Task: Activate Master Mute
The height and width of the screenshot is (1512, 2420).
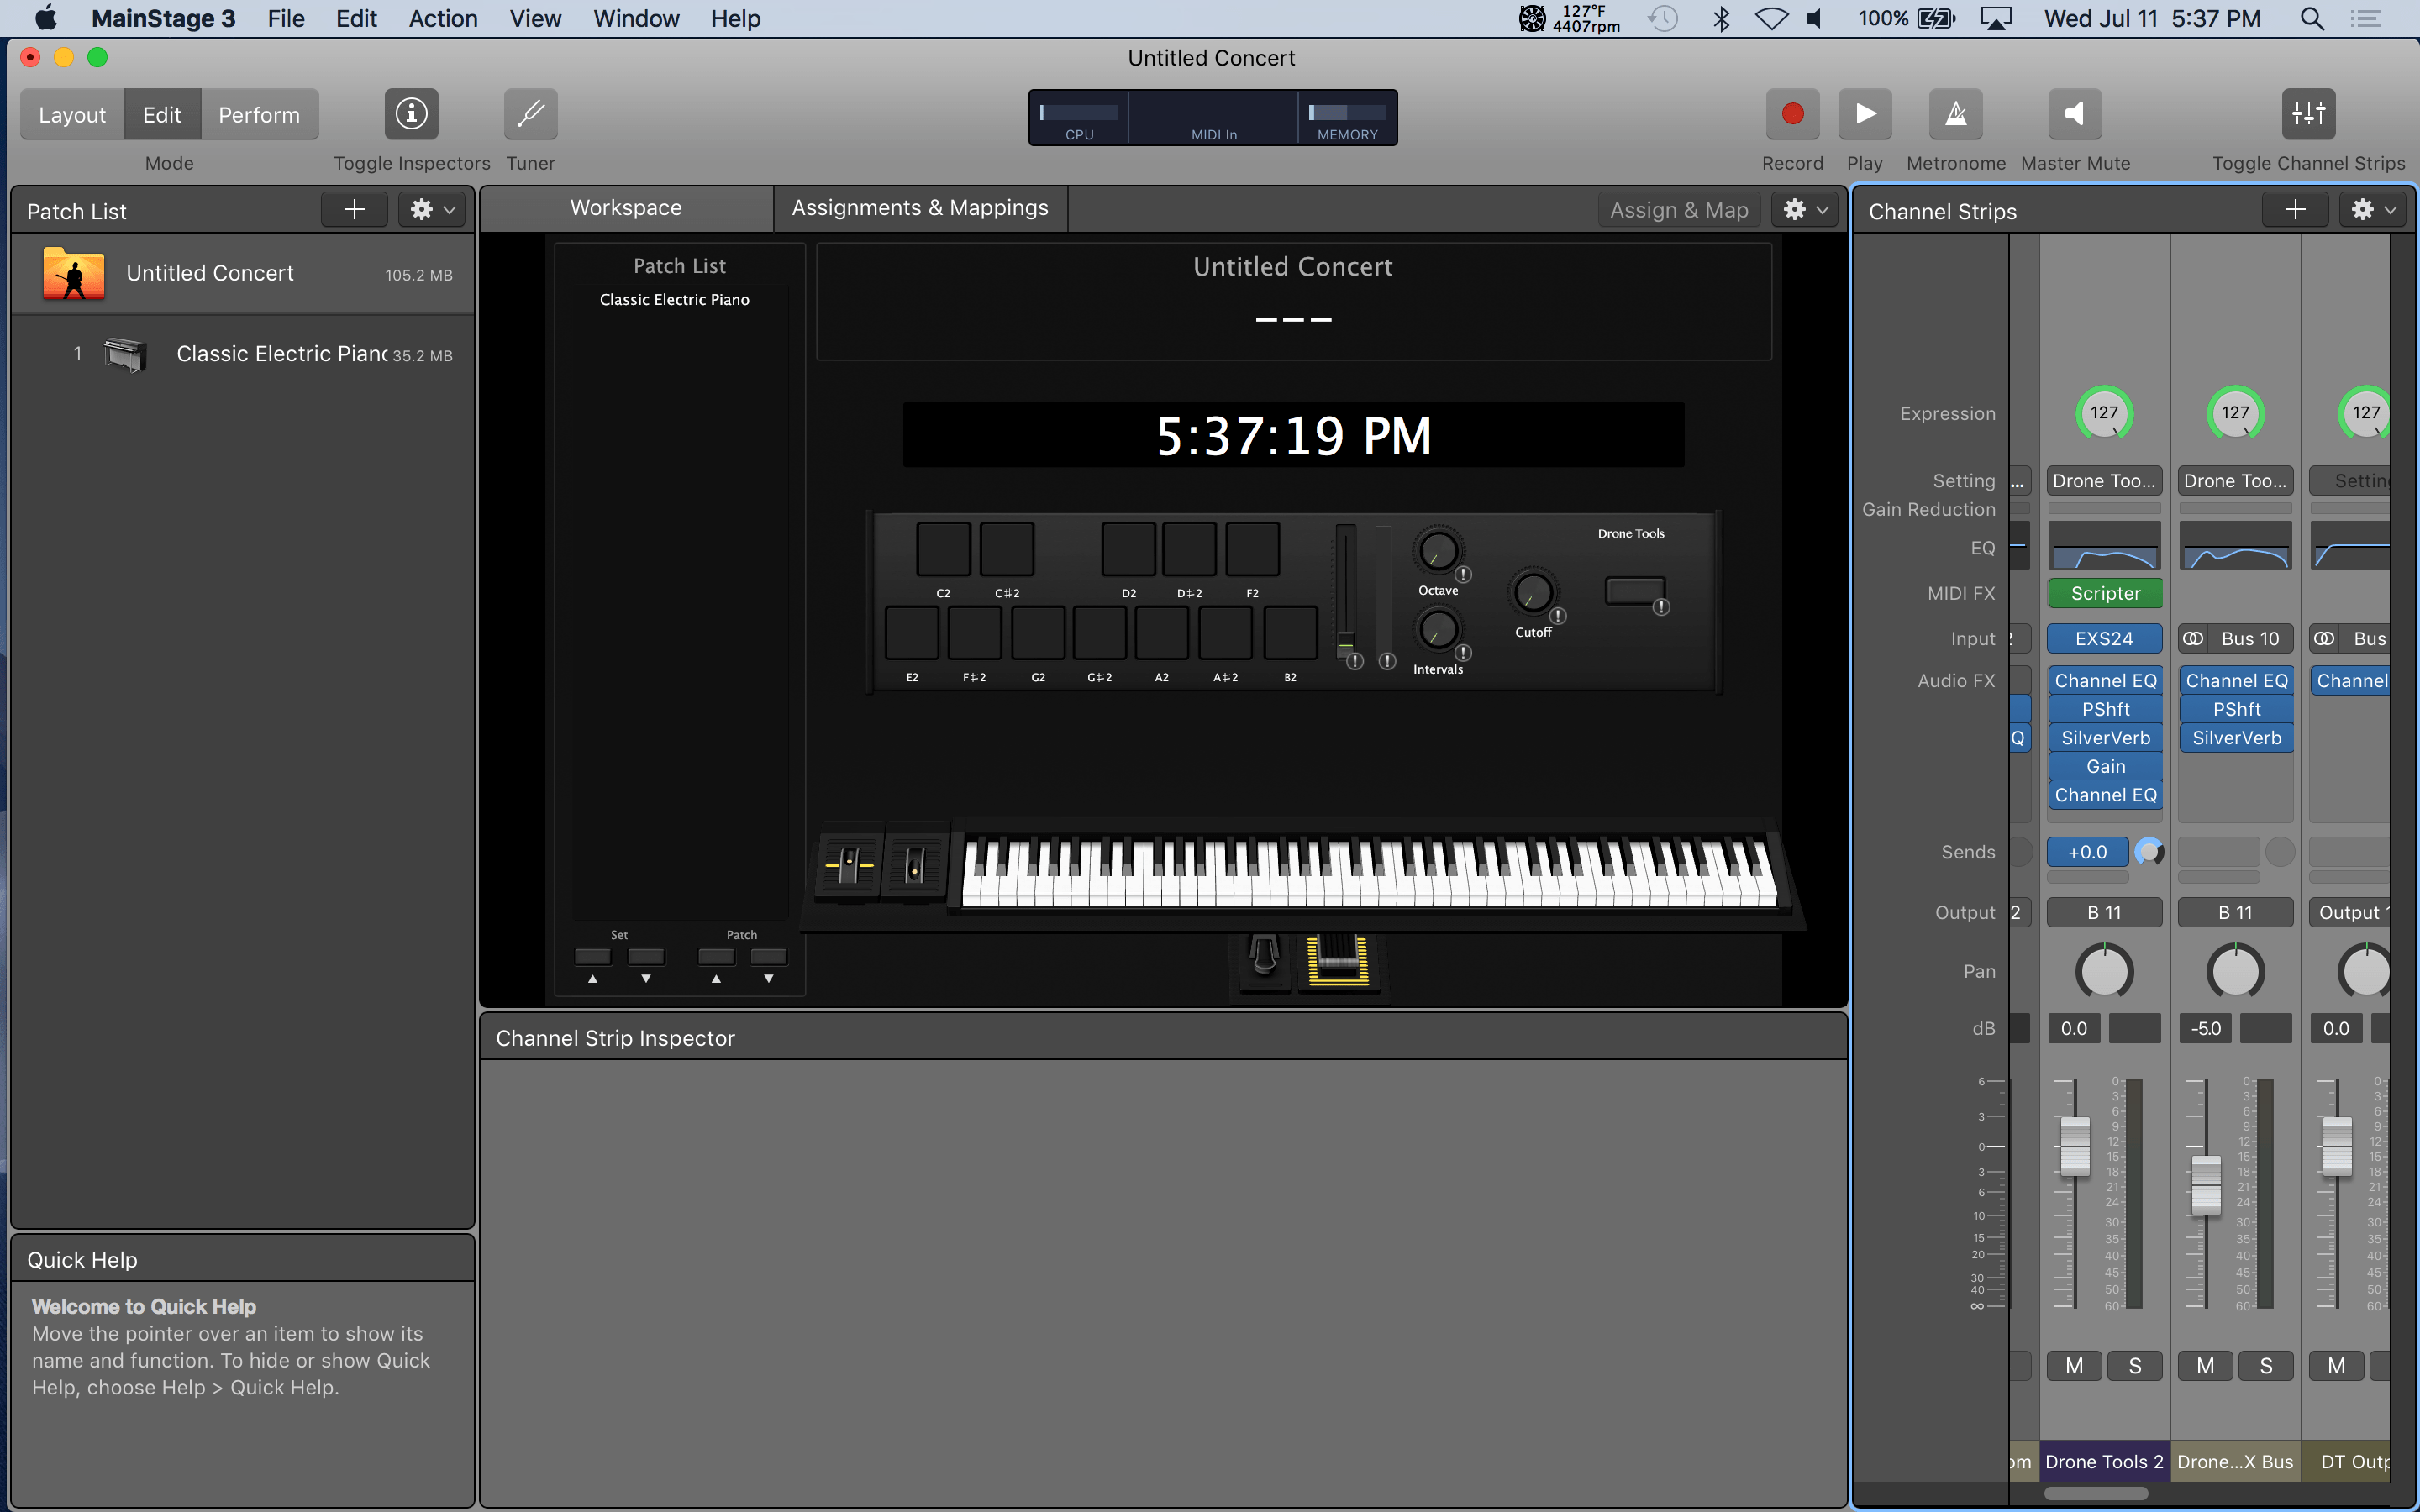Action: (2075, 114)
